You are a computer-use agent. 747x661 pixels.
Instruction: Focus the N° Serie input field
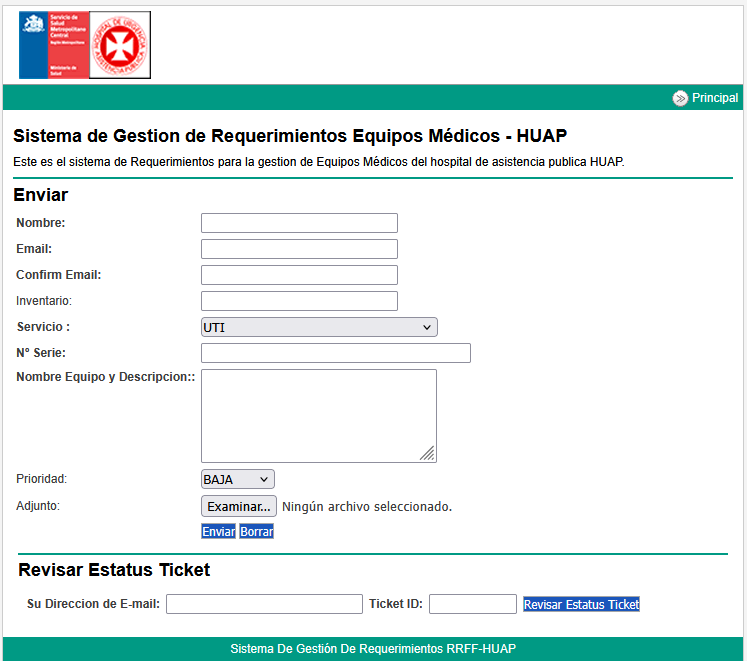coord(336,353)
